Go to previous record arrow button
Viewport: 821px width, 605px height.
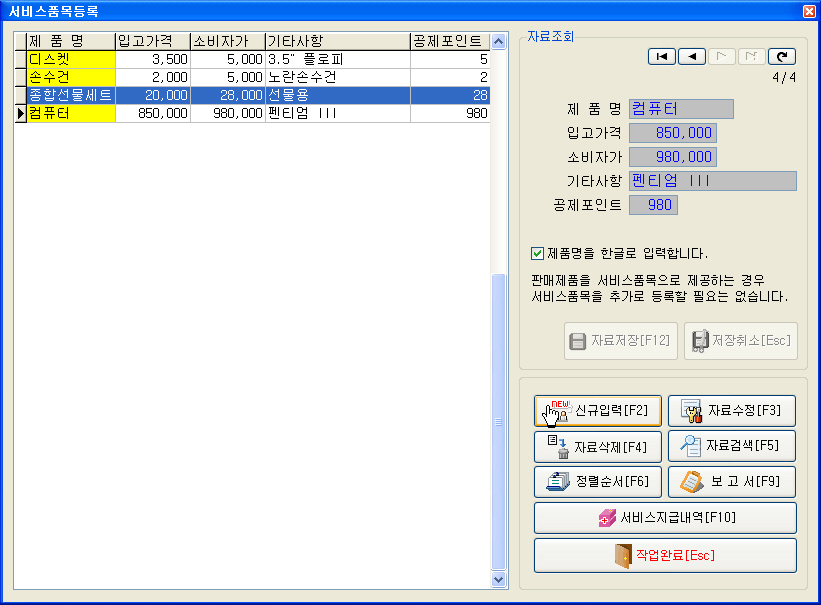[692, 56]
